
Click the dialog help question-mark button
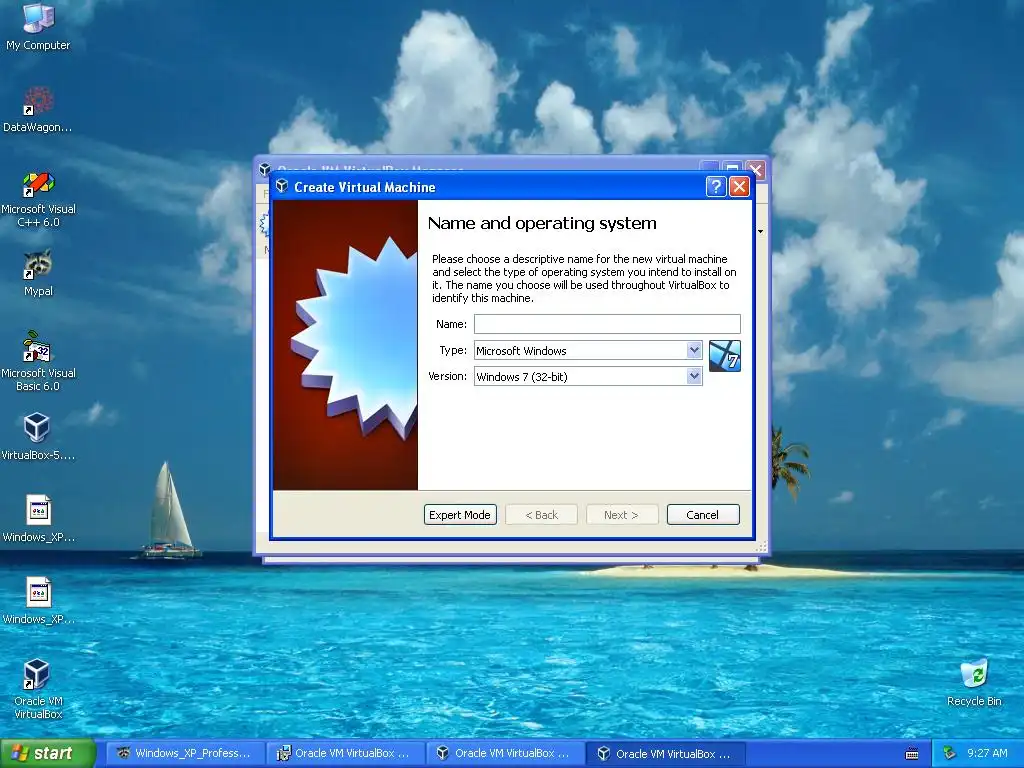click(716, 187)
